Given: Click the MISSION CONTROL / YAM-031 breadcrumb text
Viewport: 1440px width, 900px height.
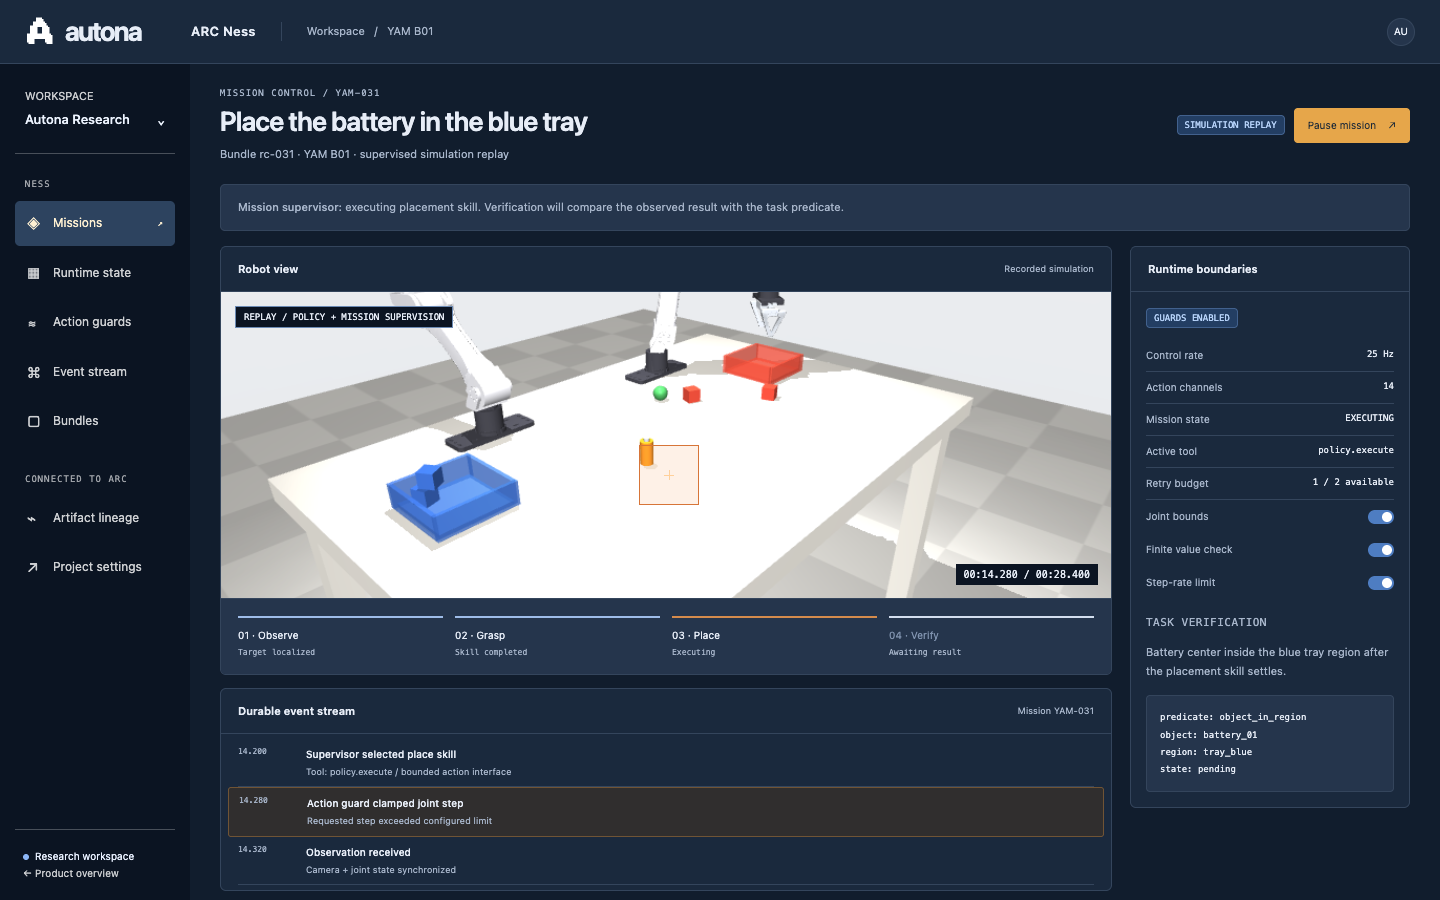Looking at the screenshot, I should point(300,93).
